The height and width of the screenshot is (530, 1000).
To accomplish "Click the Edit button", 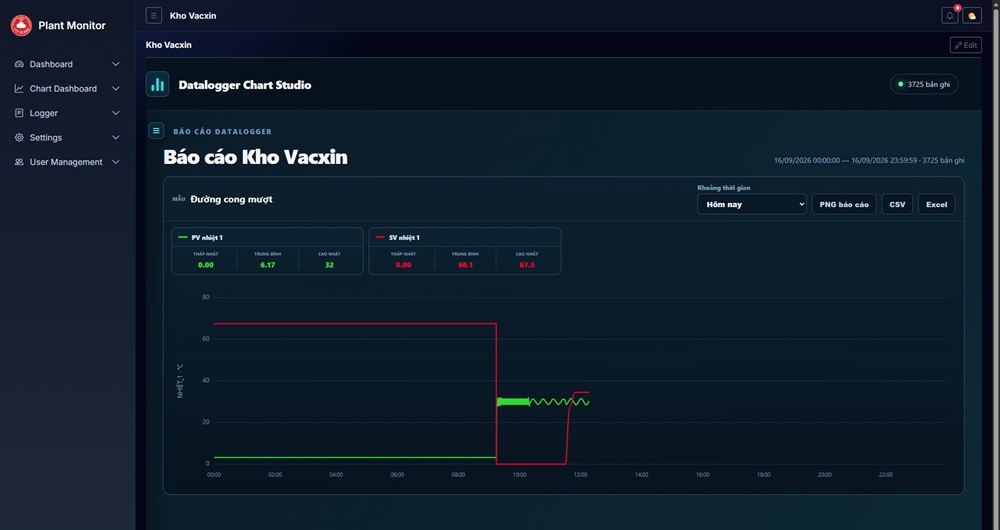I will pos(966,45).
